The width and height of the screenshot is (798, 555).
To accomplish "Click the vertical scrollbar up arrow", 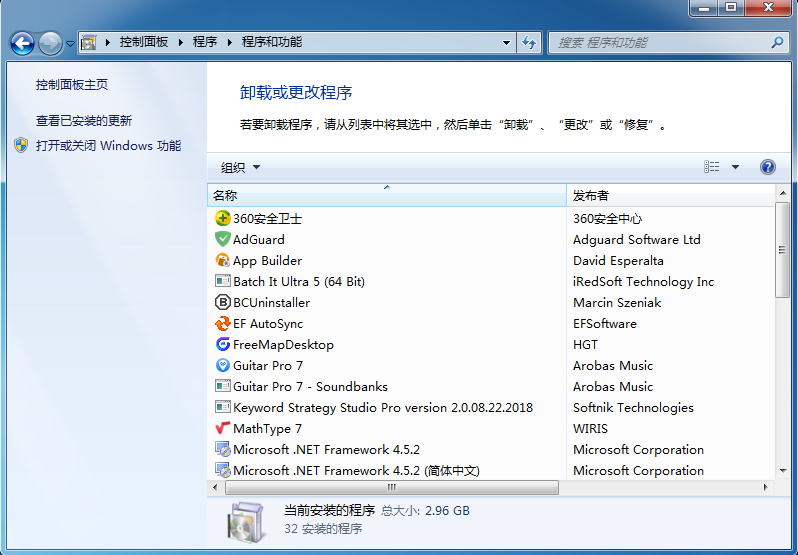I will coord(783,193).
